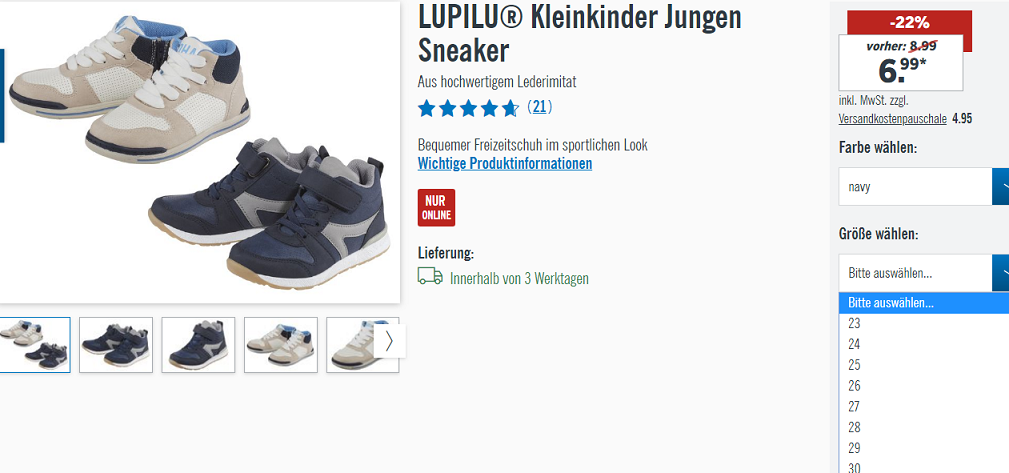Select the third thumbnail of single navy sneaker
The height and width of the screenshot is (473, 1009).
click(x=198, y=344)
